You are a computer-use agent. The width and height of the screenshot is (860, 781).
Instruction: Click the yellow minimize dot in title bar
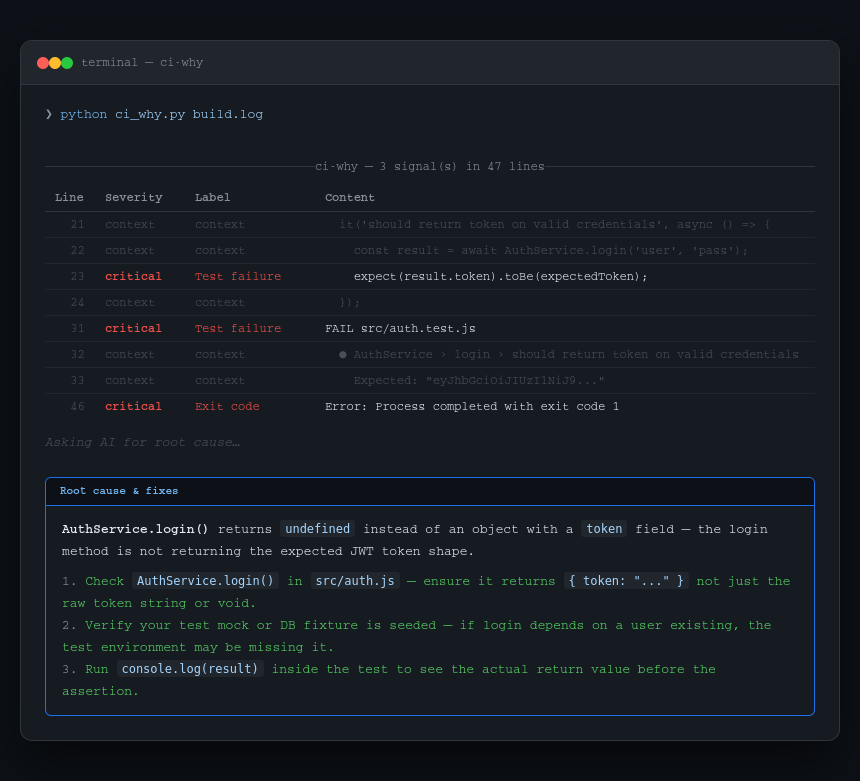(x=55, y=63)
